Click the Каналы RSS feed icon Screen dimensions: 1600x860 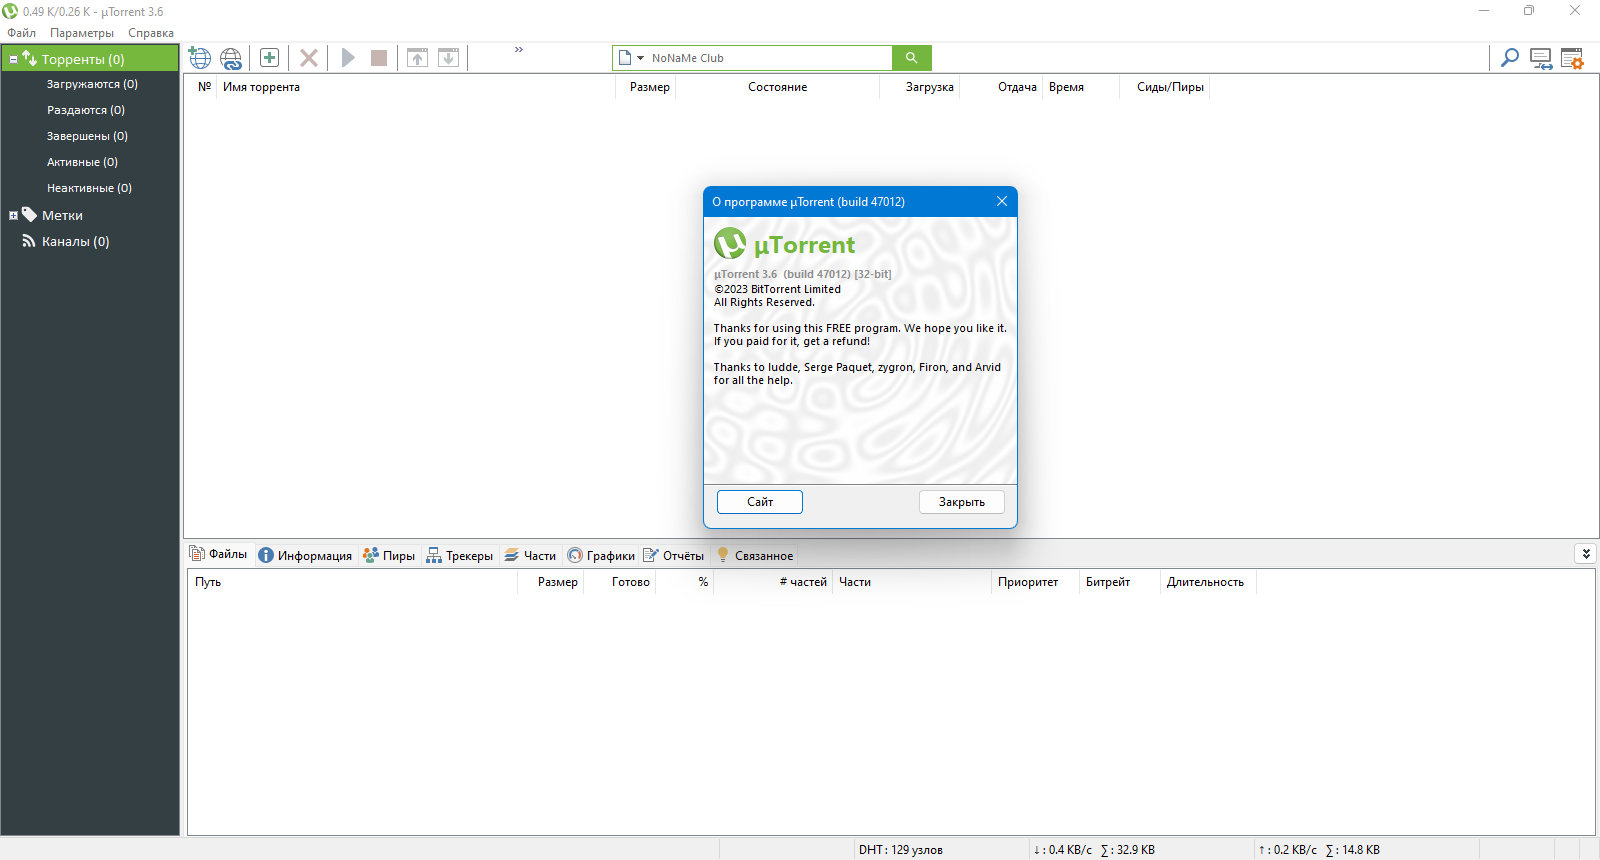click(29, 241)
